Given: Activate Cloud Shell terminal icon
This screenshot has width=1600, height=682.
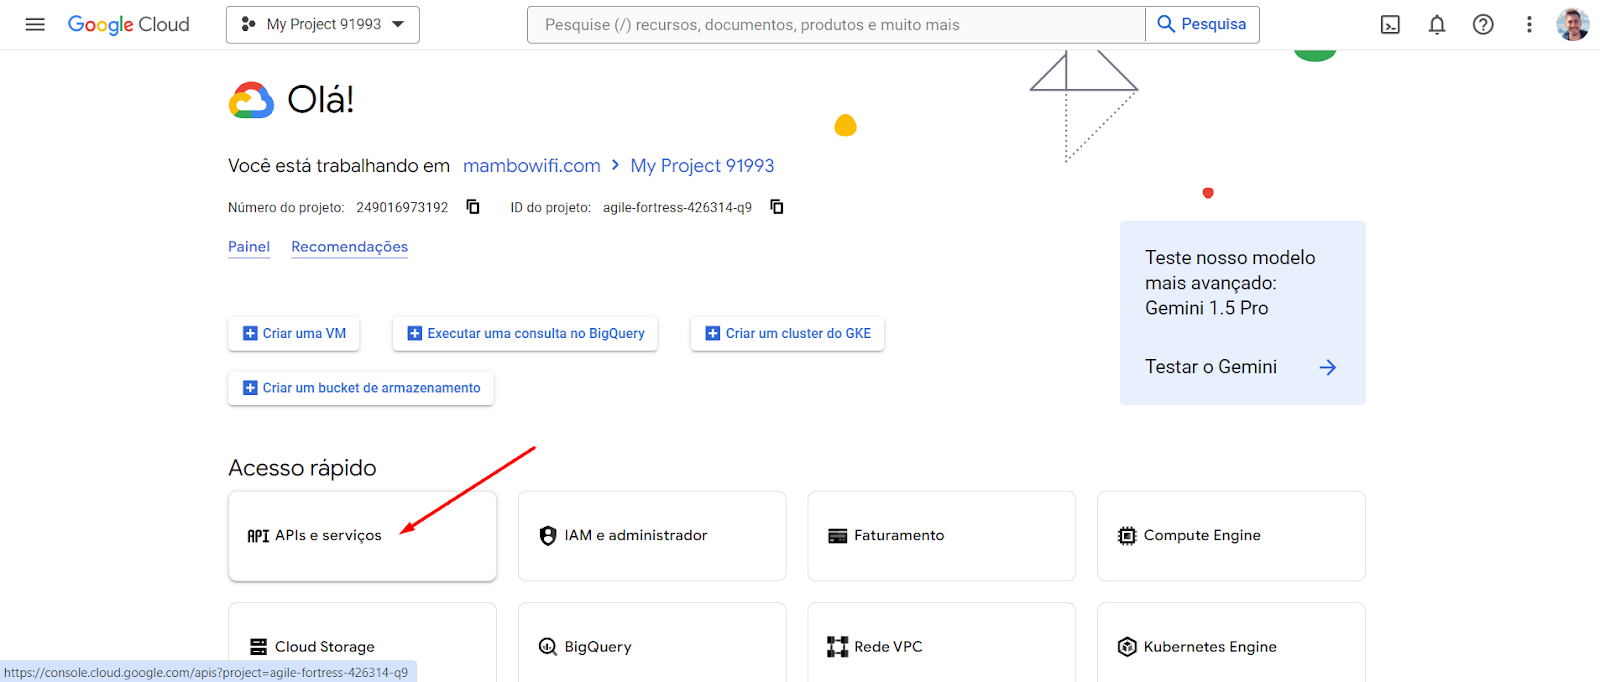Looking at the screenshot, I should pyautogui.click(x=1390, y=25).
